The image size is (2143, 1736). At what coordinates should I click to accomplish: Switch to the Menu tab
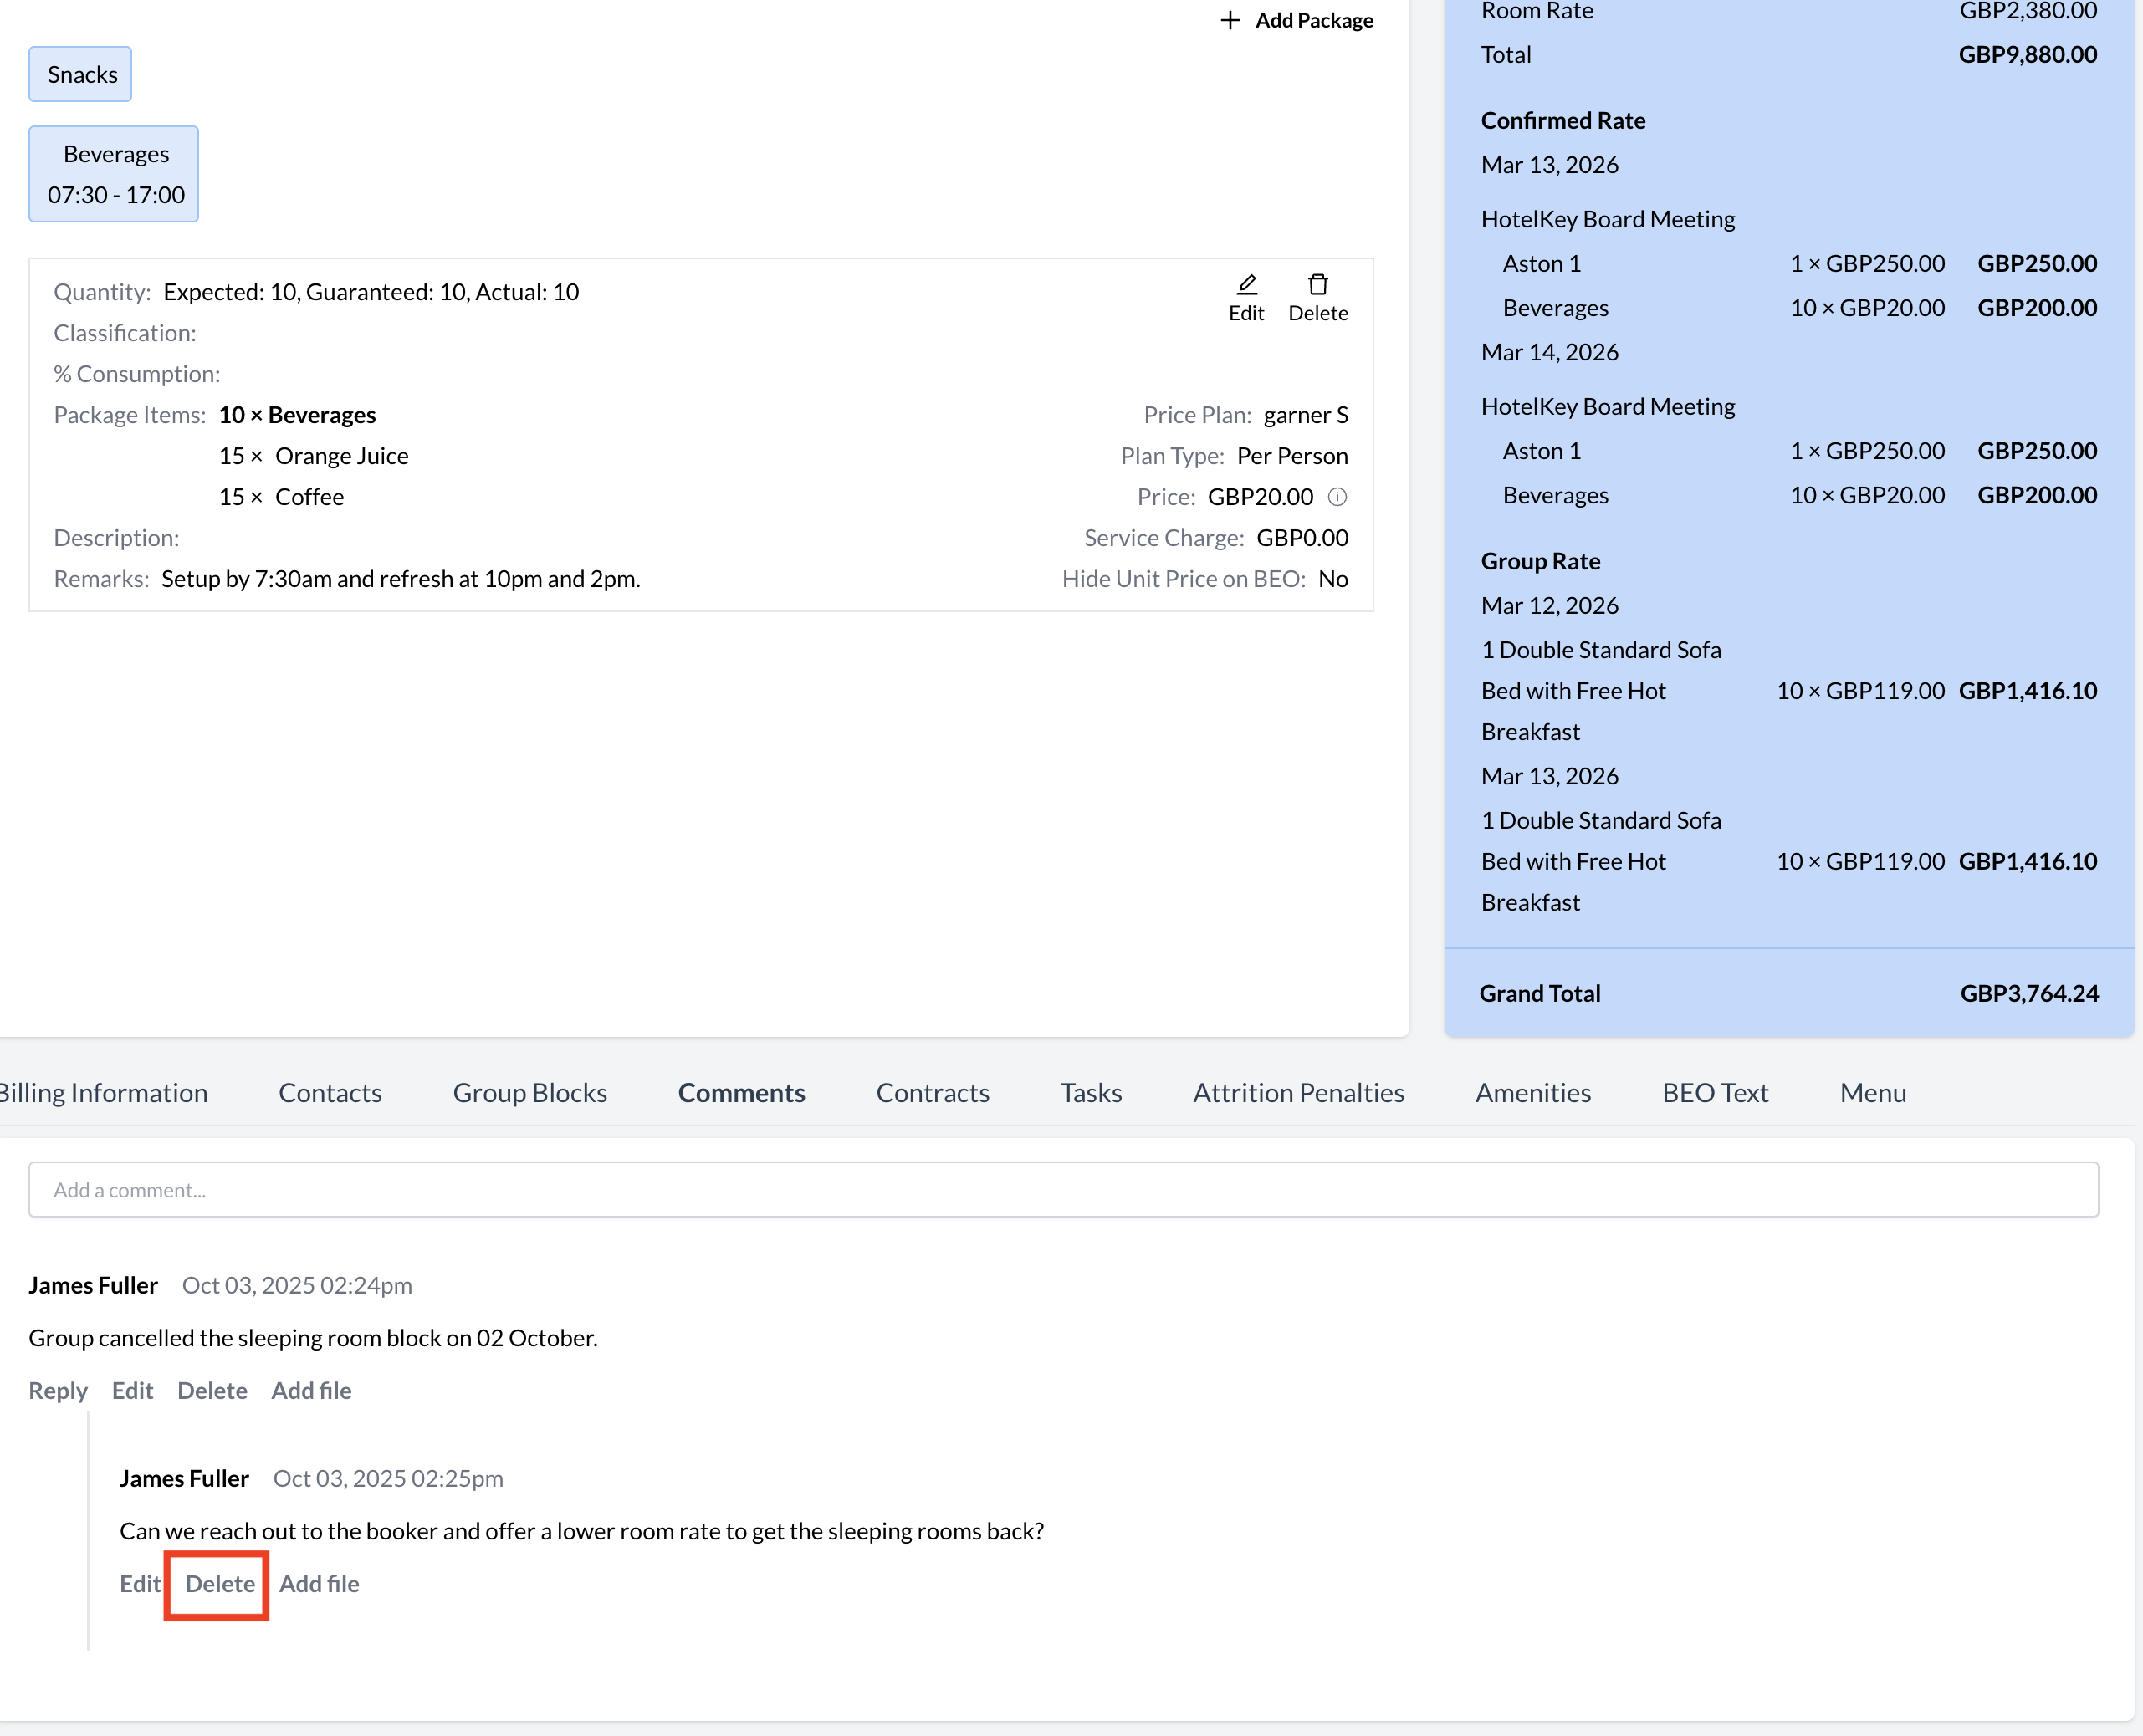coord(1873,1093)
